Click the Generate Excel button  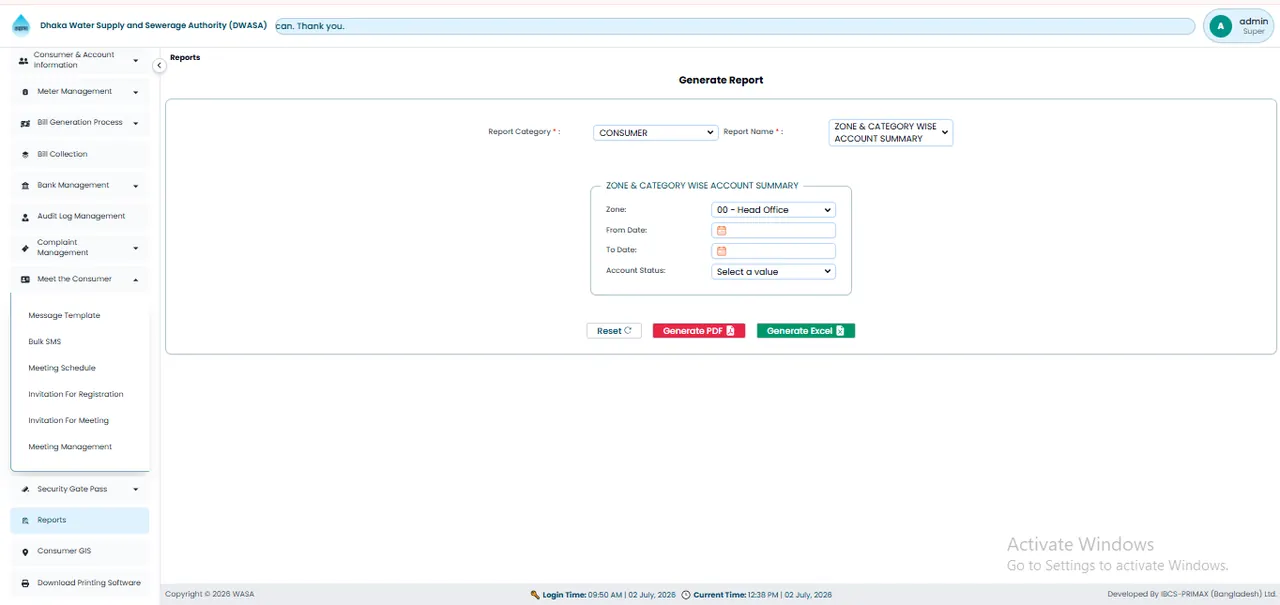pyautogui.click(x=806, y=331)
